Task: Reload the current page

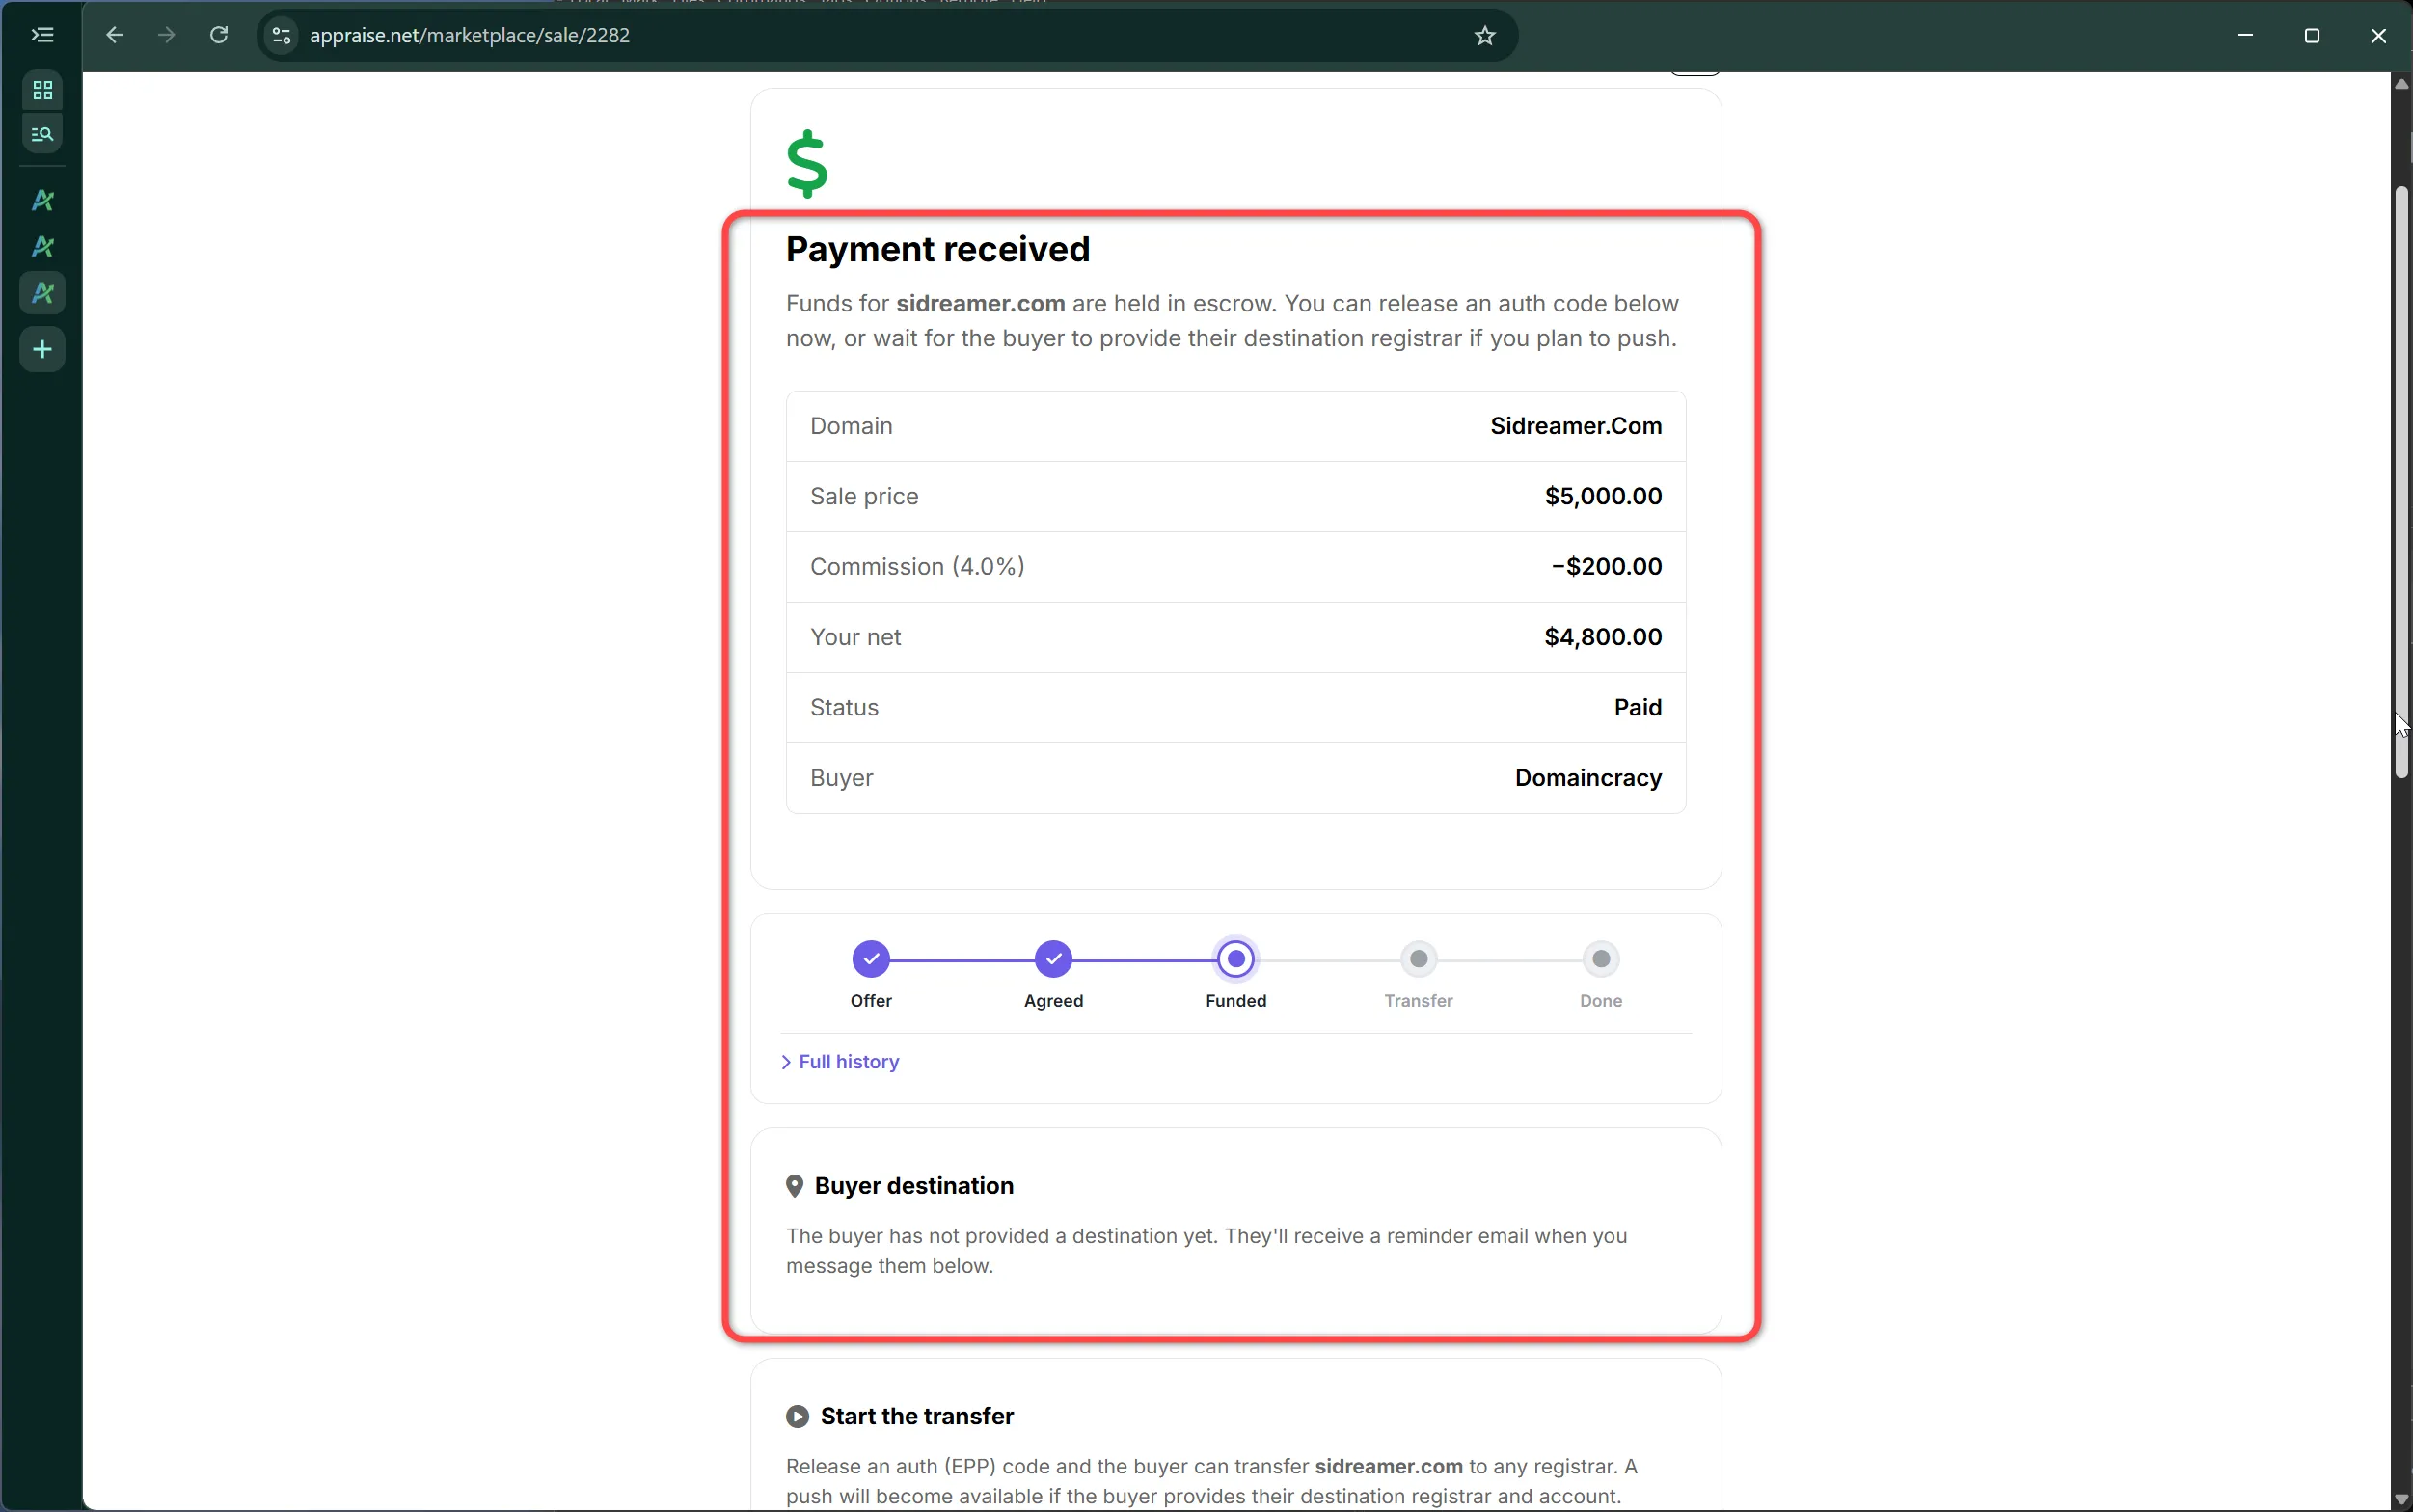Action: click(219, 35)
